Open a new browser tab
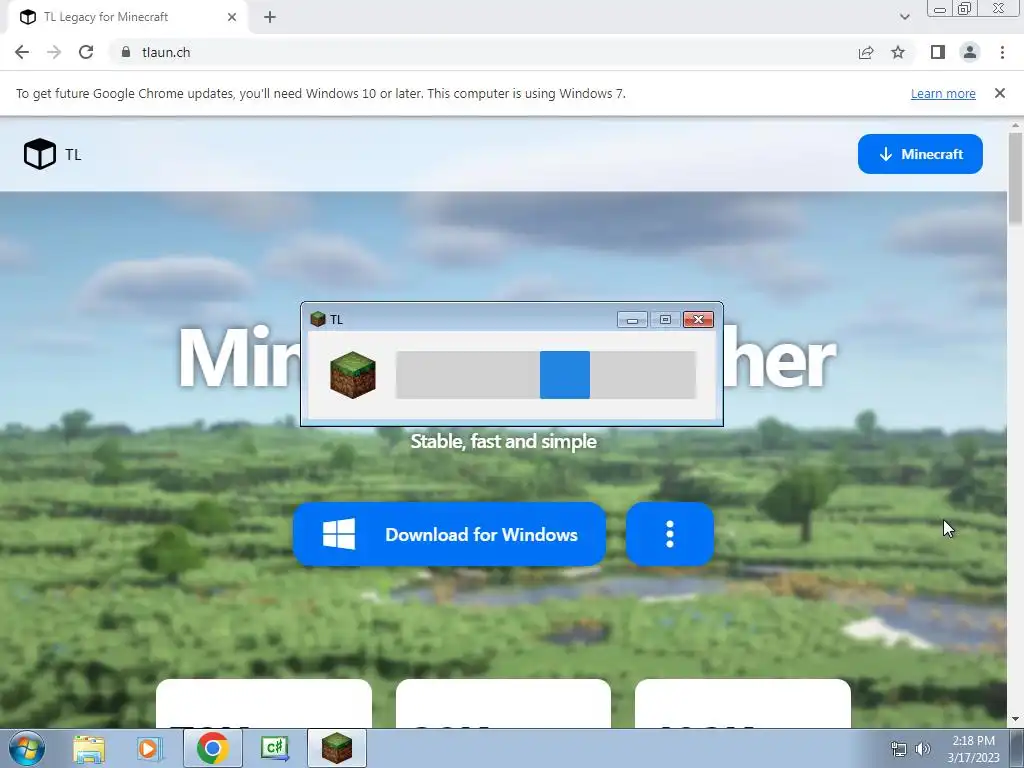The height and width of the screenshot is (768, 1024). coord(270,18)
